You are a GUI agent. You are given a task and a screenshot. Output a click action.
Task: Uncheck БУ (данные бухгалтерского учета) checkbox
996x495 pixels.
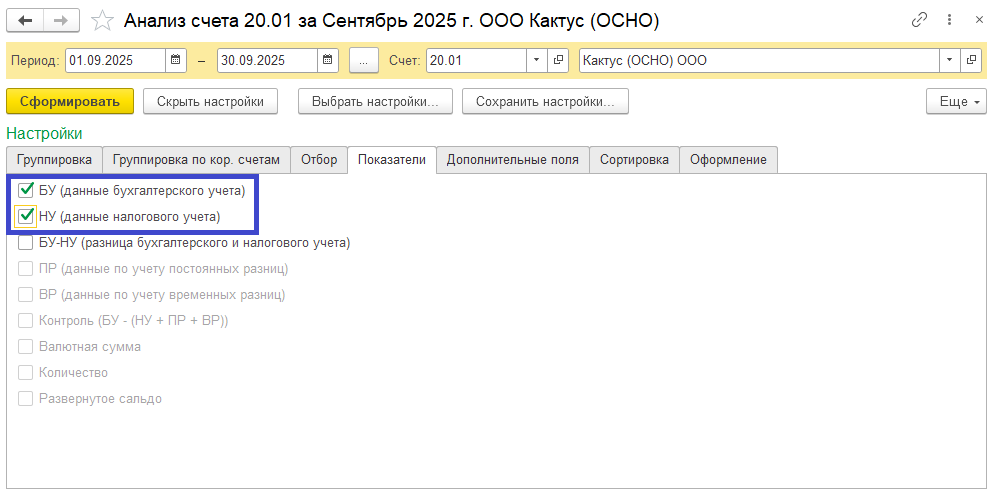click(26, 189)
